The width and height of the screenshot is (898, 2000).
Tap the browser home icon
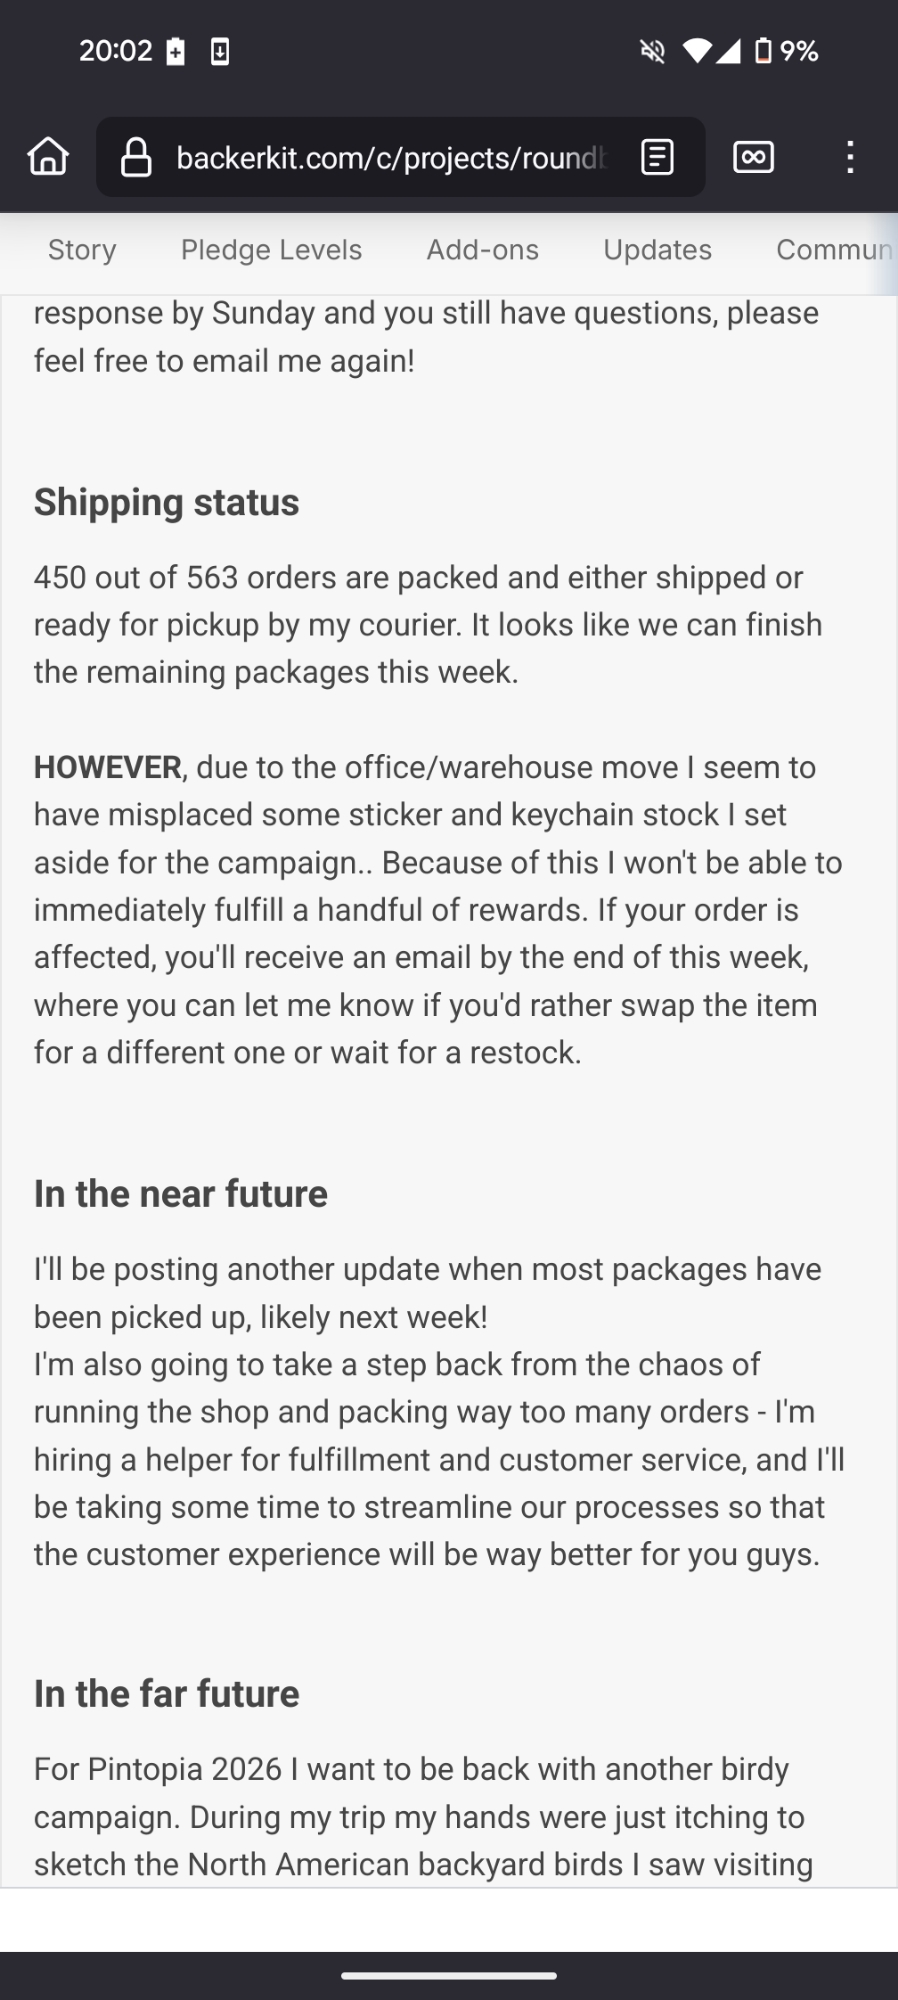point(48,157)
